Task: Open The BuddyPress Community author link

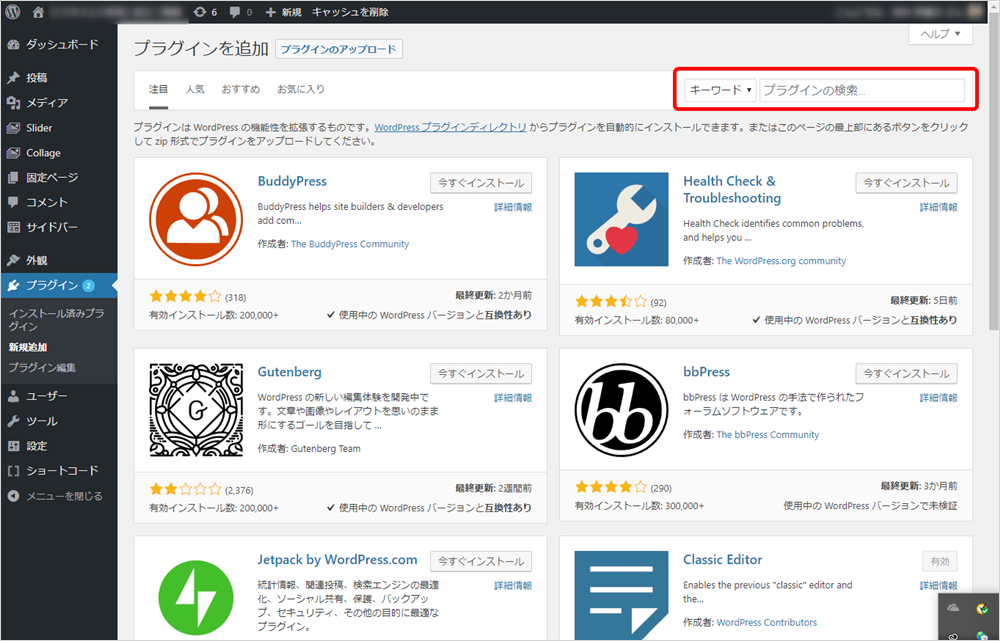Action: click(x=349, y=244)
